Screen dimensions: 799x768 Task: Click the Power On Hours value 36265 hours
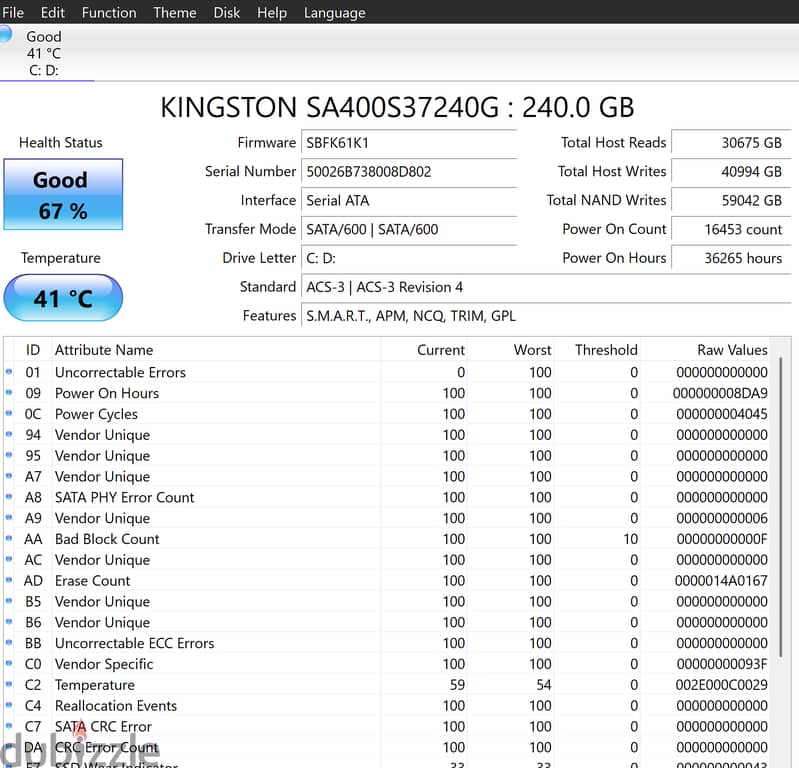pyautogui.click(x=731, y=258)
